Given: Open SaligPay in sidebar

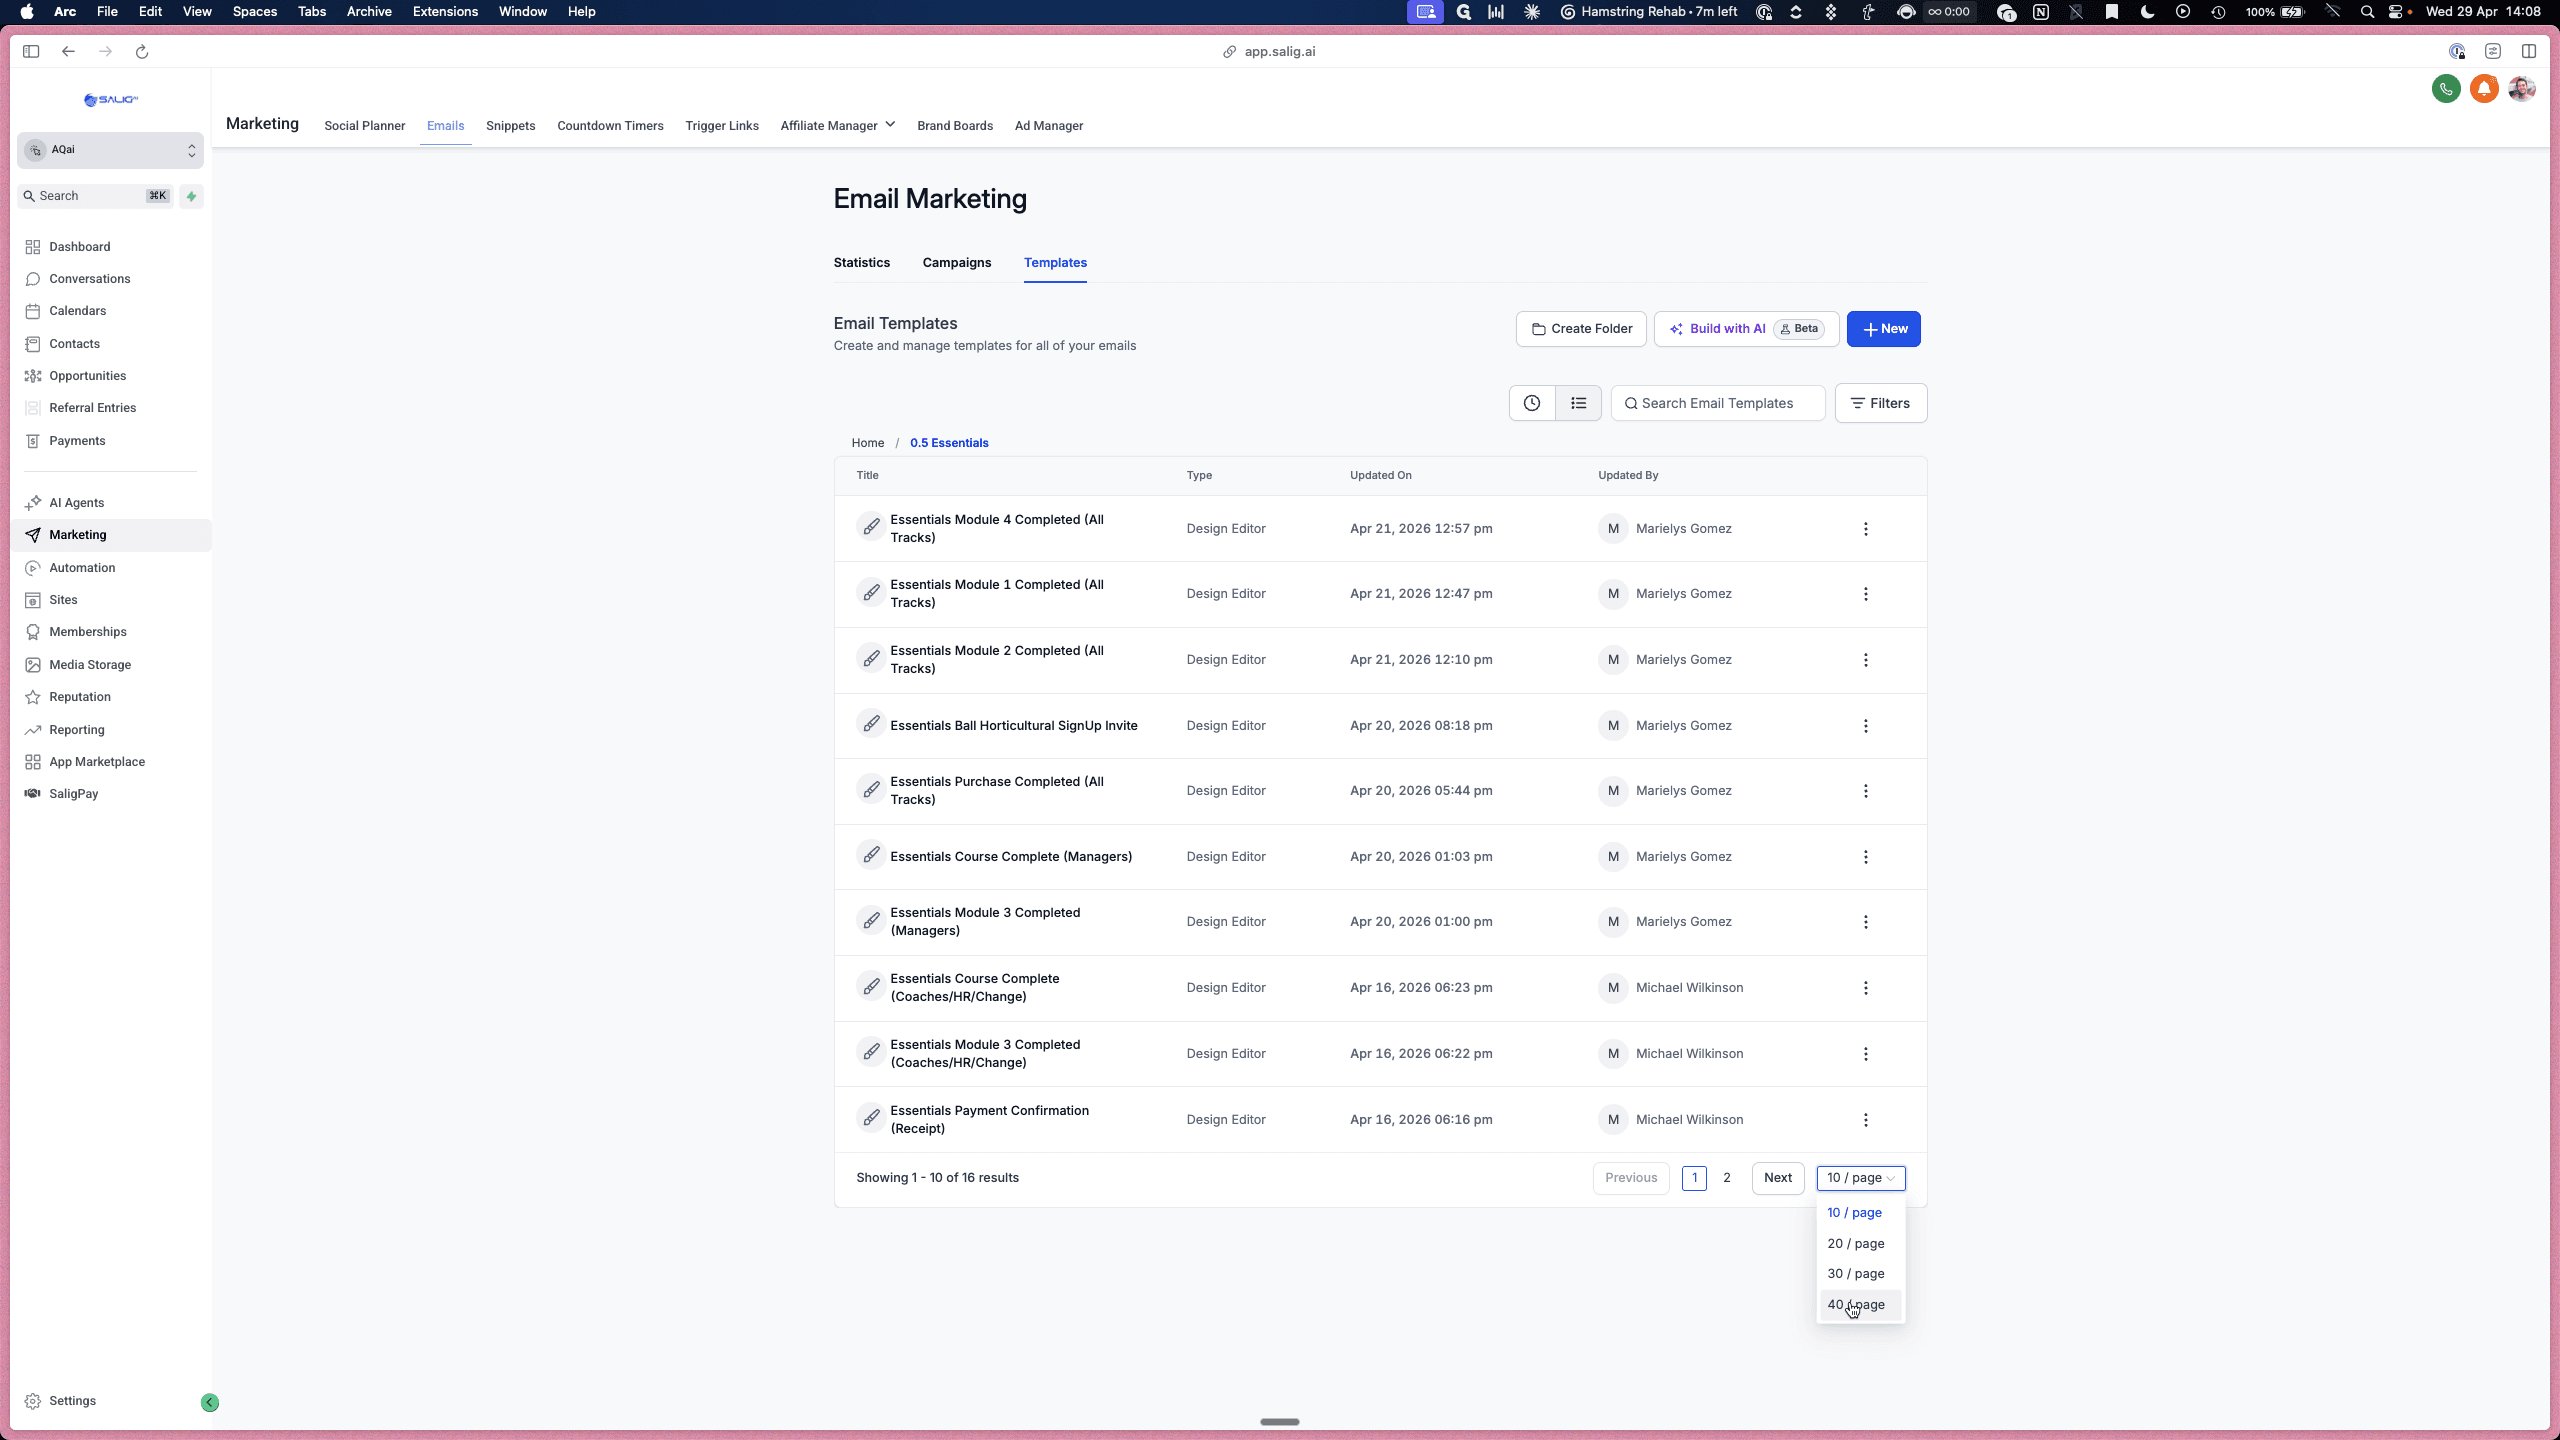Looking at the screenshot, I should point(74,794).
